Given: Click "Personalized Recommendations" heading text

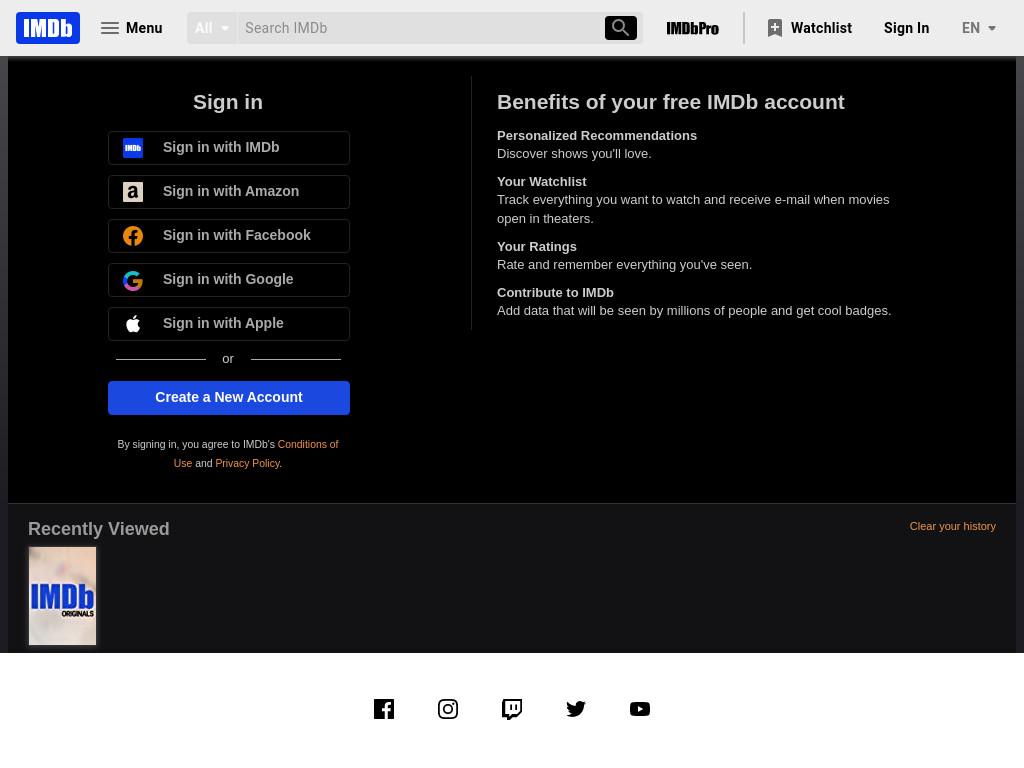Looking at the screenshot, I should pyautogui.click(x=597, y=136).
